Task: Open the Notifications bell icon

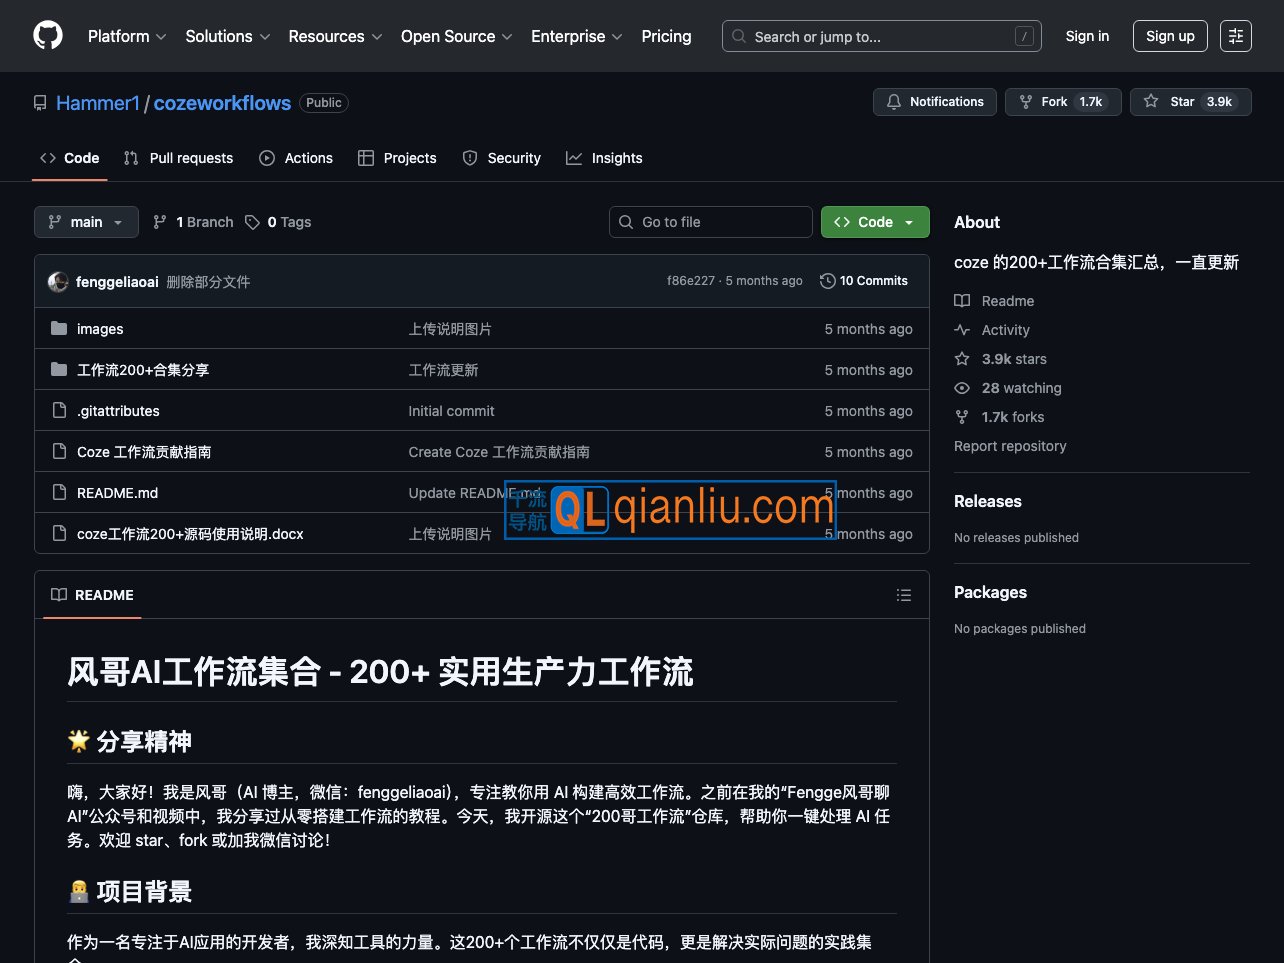Action: click(x=895, y=101)
